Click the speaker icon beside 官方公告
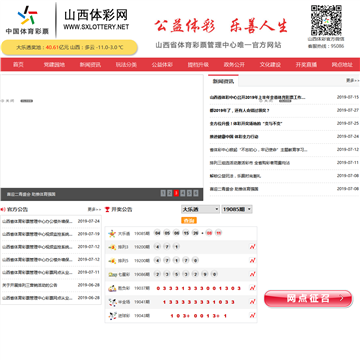This screenshot has width=360, height=360. pos(3,209)
